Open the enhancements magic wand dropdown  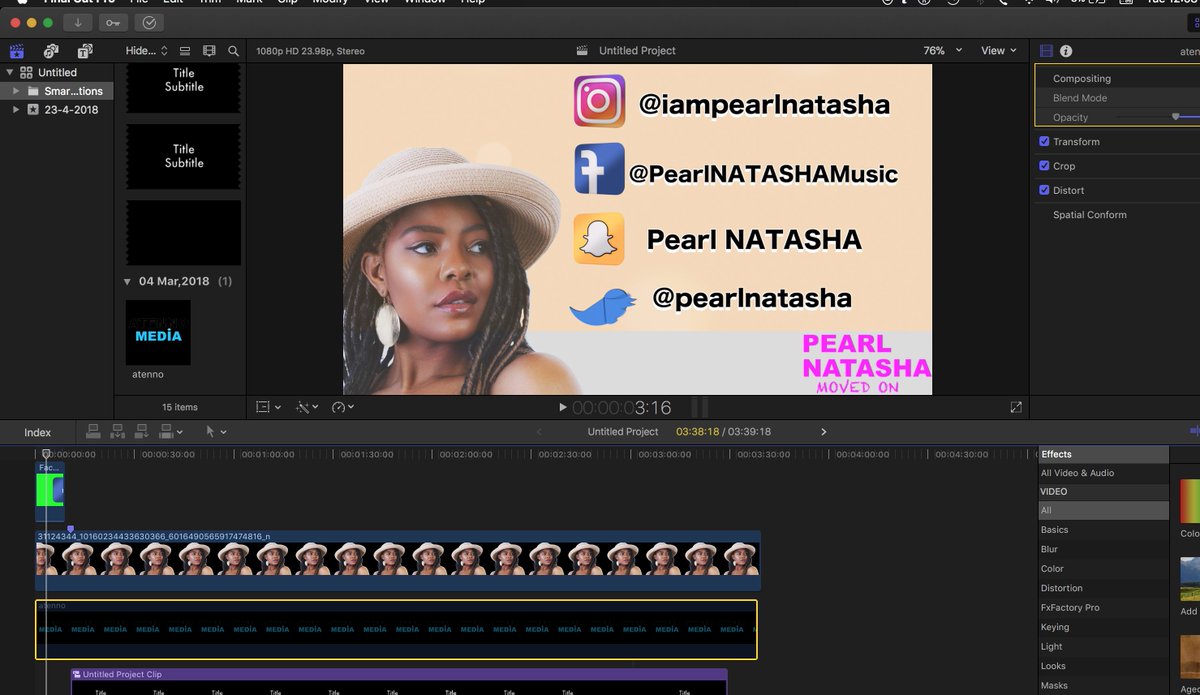pos(307,407)
